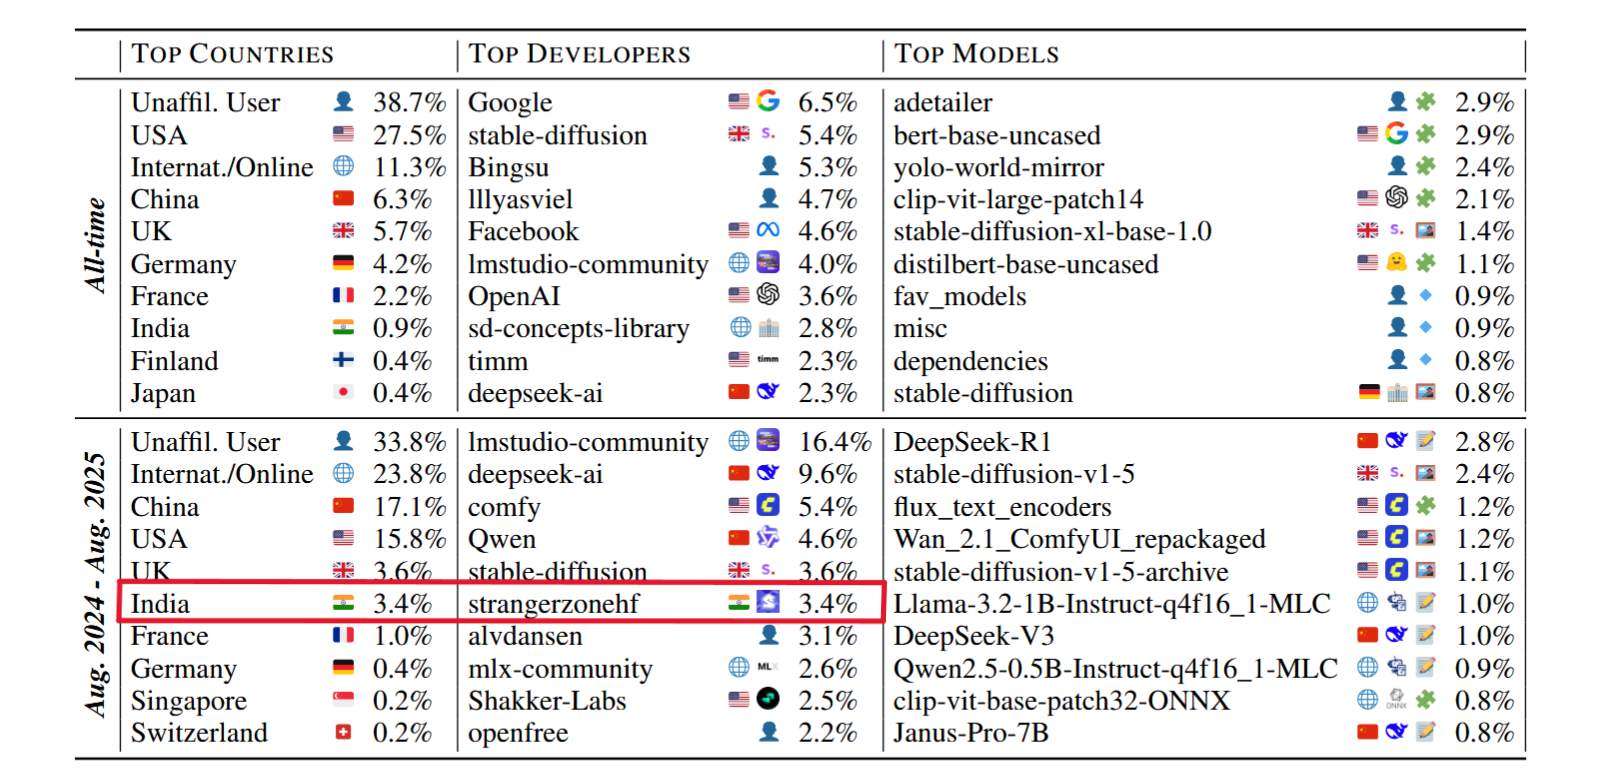Click the India flag next to strangerzonehf

point(738,603)
